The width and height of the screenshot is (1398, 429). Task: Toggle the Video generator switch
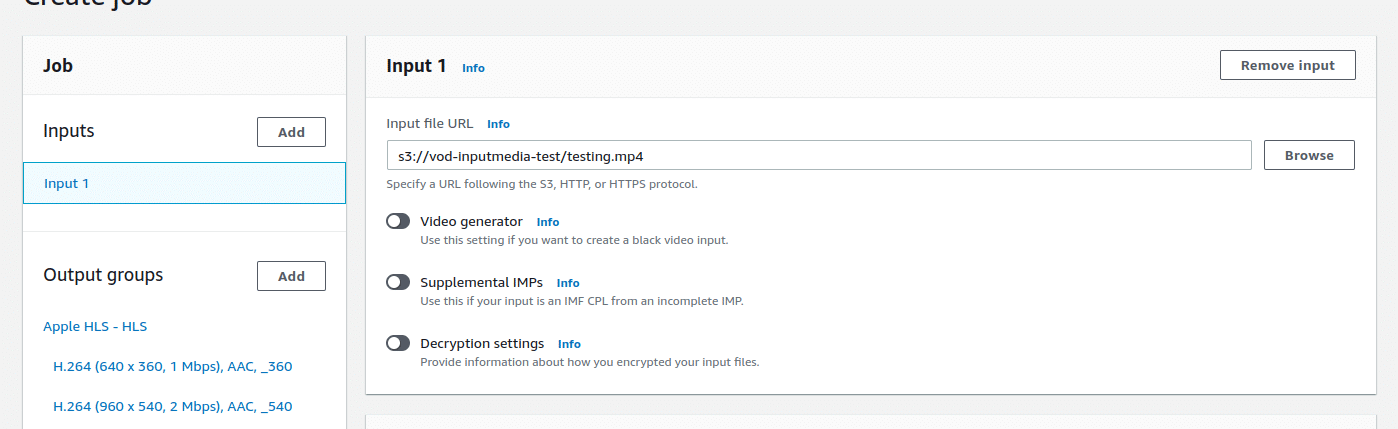398,222
